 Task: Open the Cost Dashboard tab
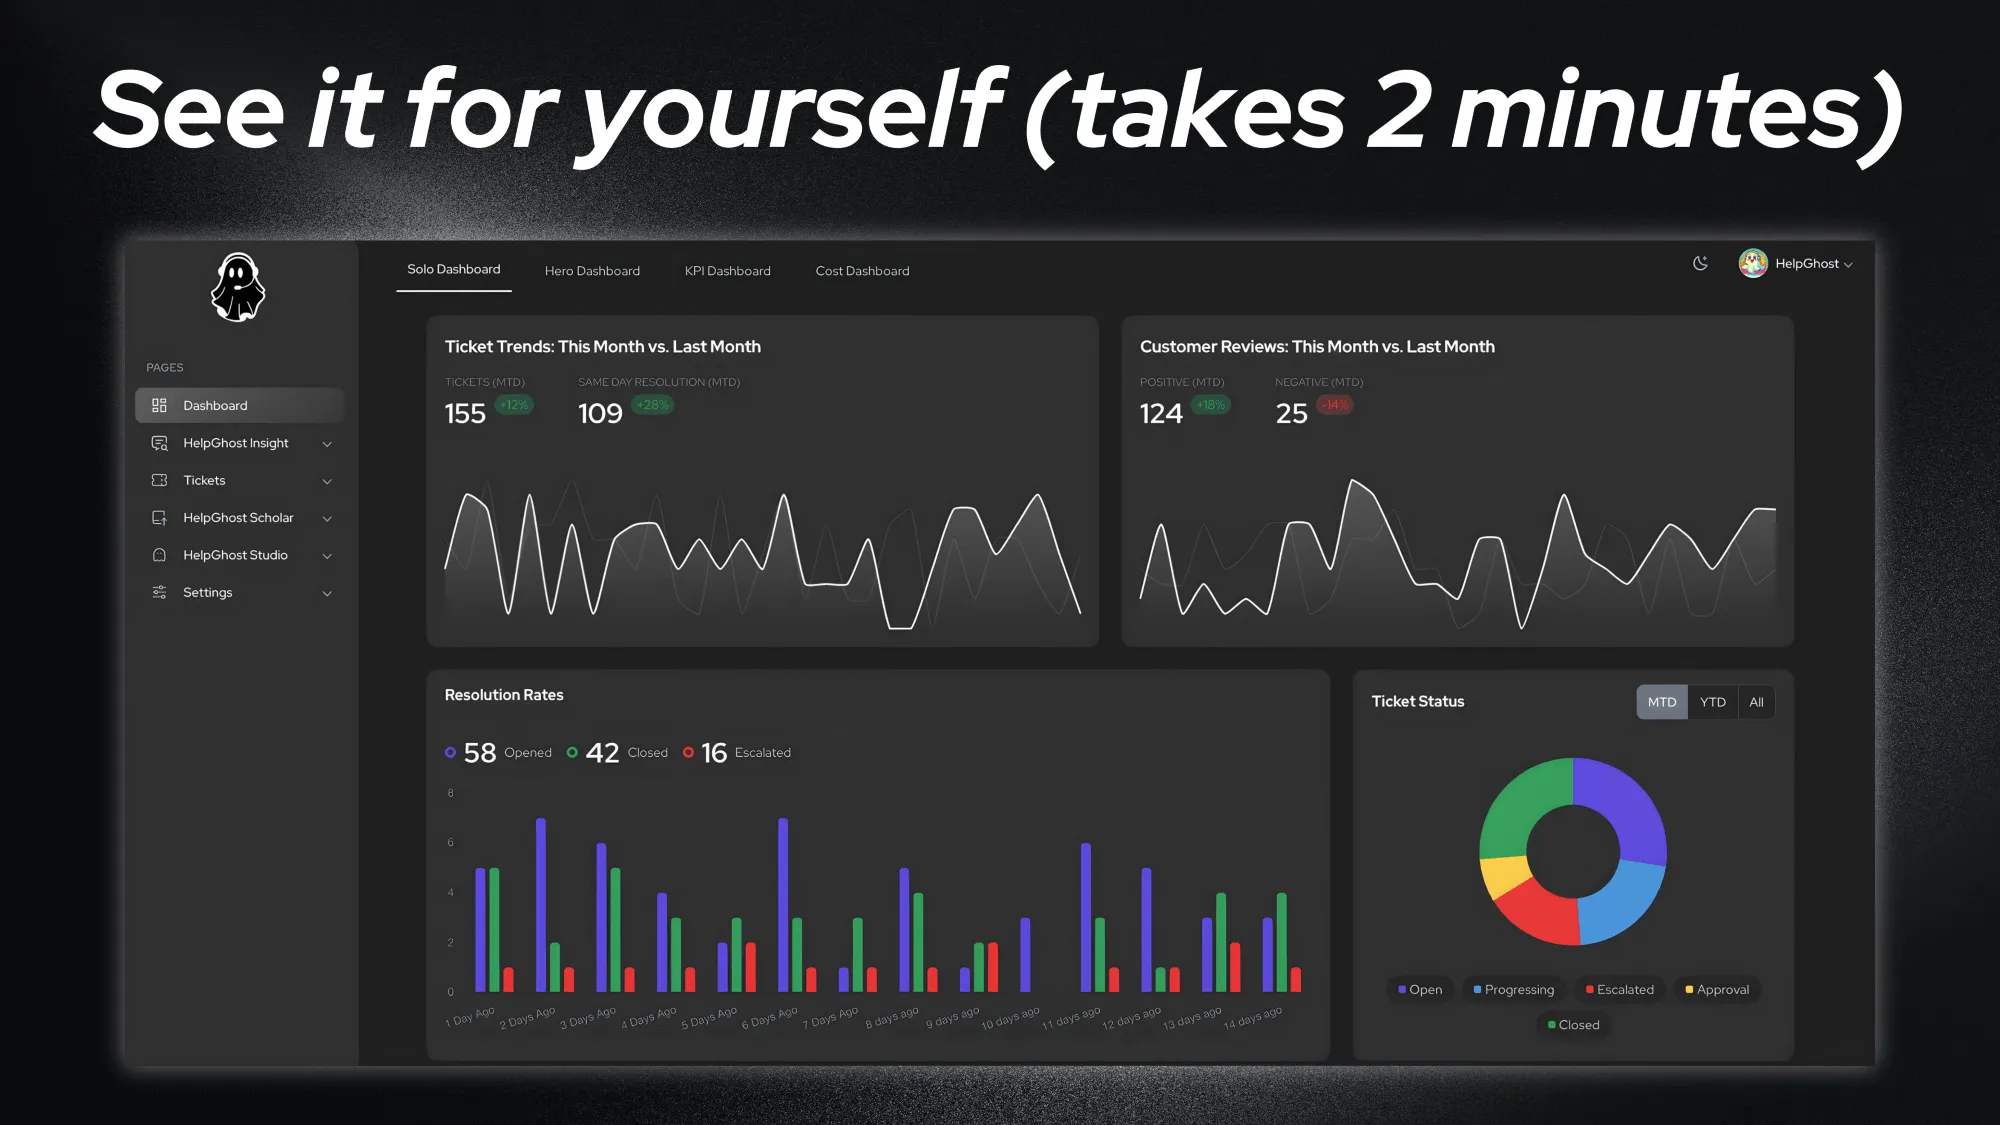pyautogui.click(x=861, y=270)
